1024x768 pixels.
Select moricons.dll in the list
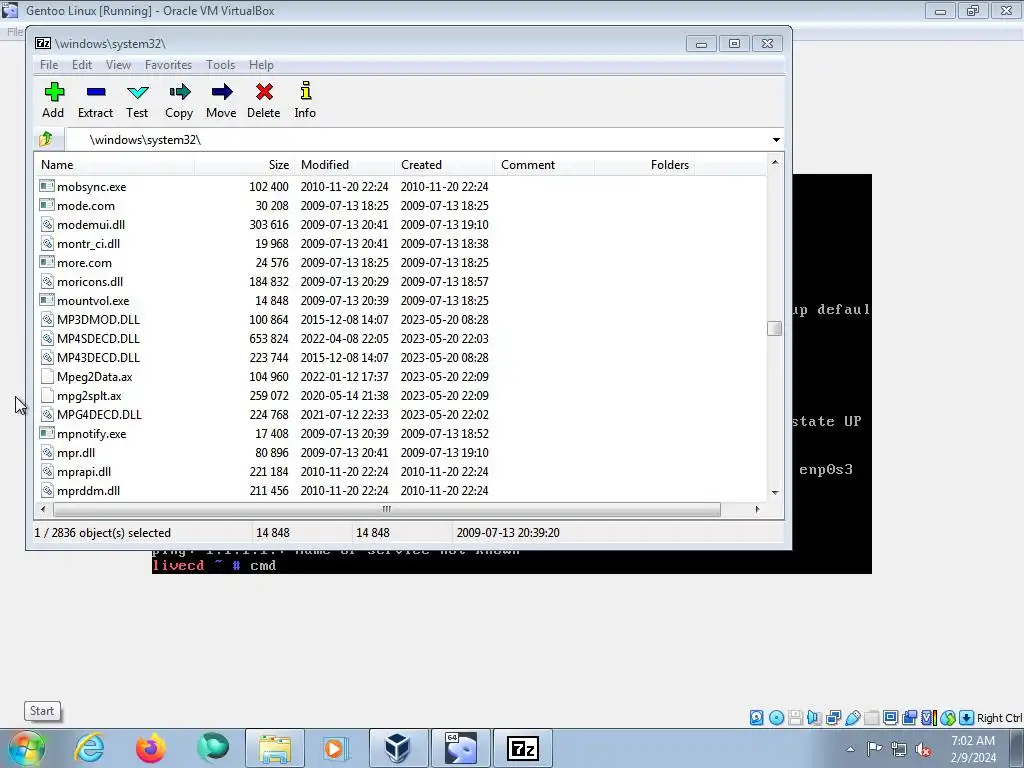point(89,281)
